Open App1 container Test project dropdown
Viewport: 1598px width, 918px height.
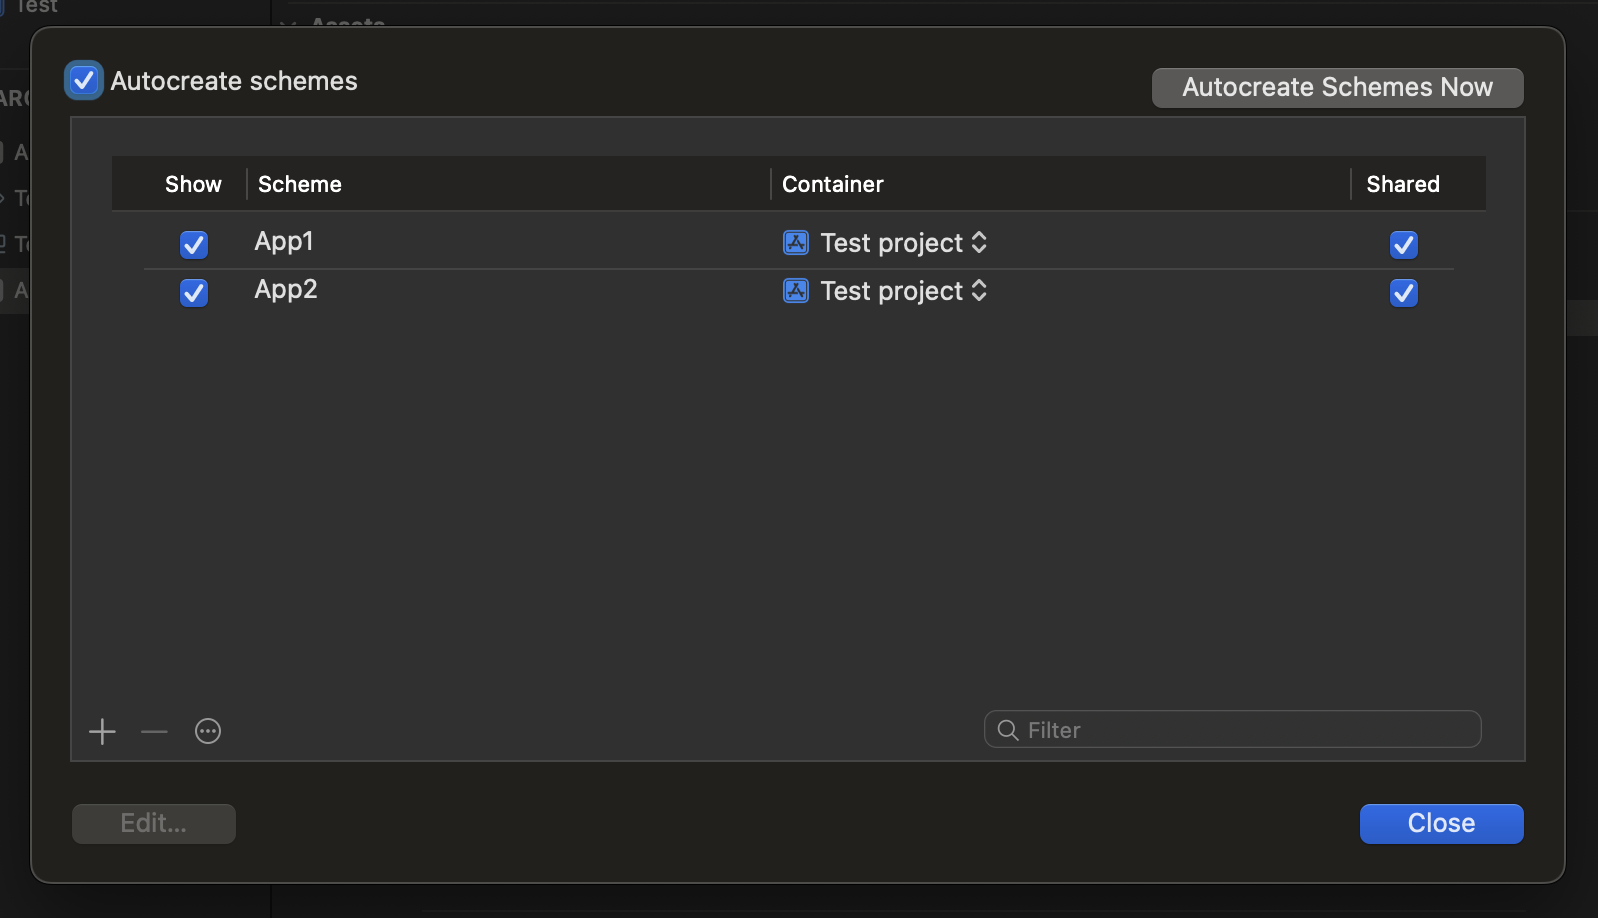pyautogui.click(x=903, y=243)
